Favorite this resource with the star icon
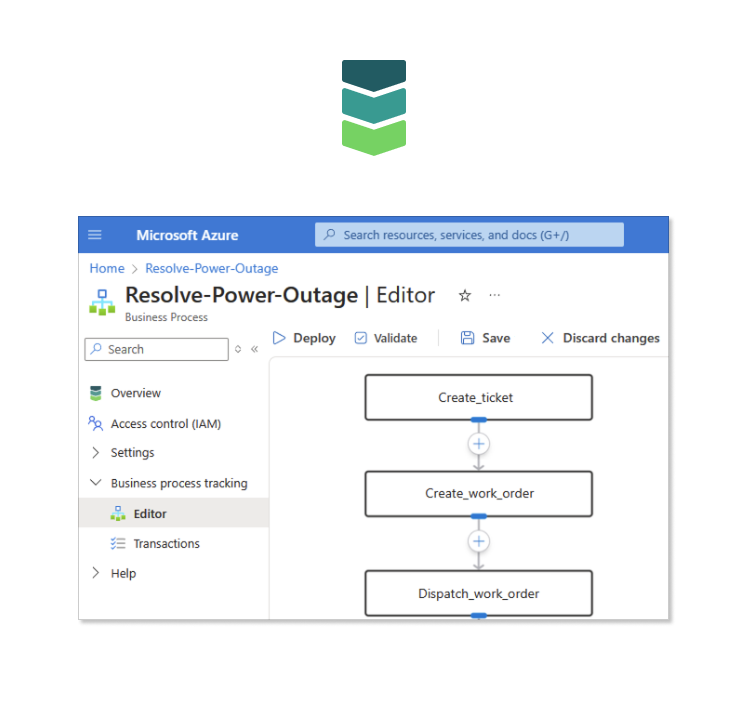This screenshot has height=701, width=748. coord(465,295)
